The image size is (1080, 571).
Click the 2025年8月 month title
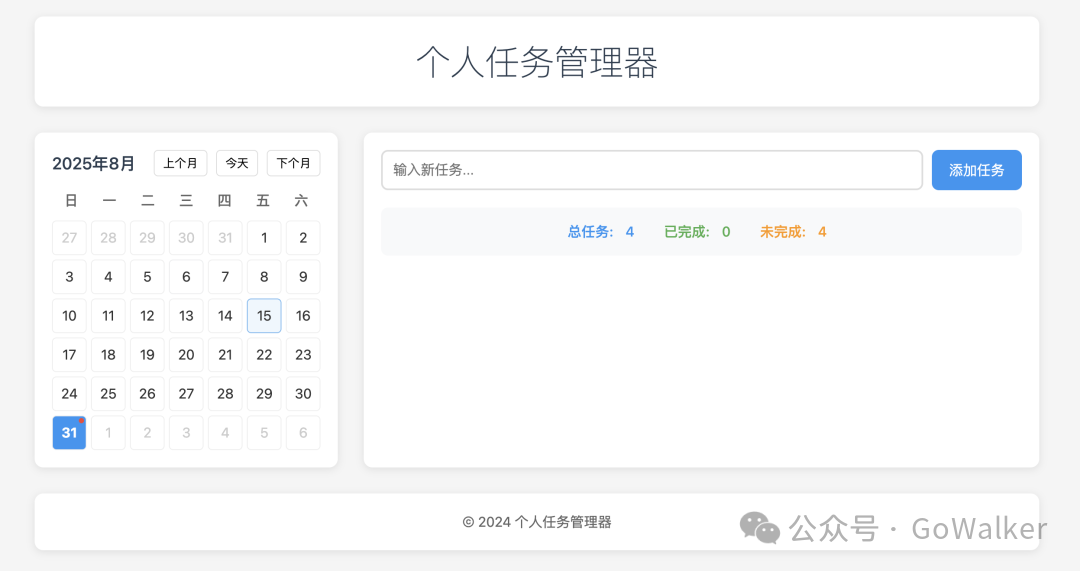94,164
